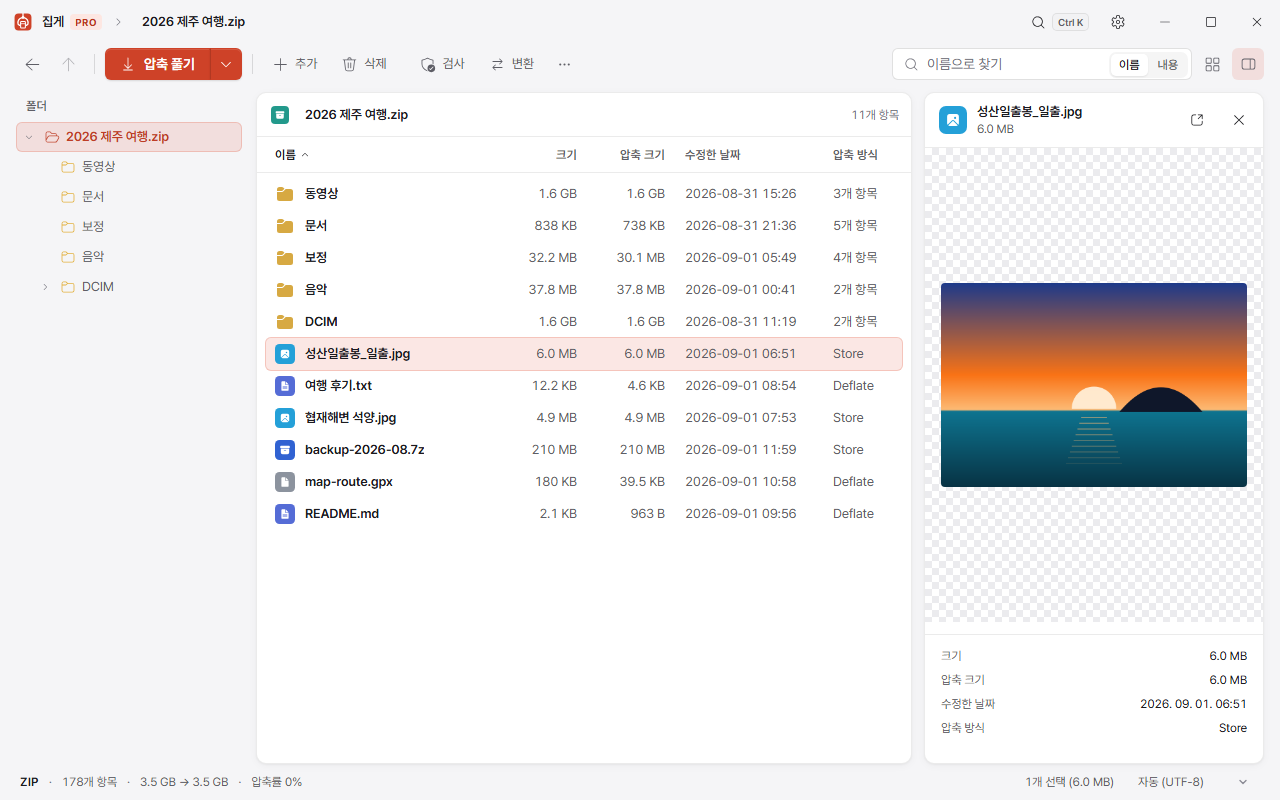This screenshot has height=800, width=1280.
Task: Click the 협재해변 석양.jpg image icon
Action: pyautogui.click(x=285, y=418)
